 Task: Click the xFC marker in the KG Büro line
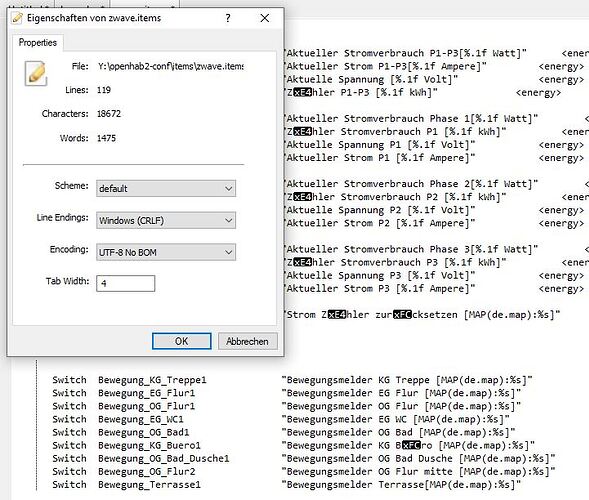click(411, 445)
